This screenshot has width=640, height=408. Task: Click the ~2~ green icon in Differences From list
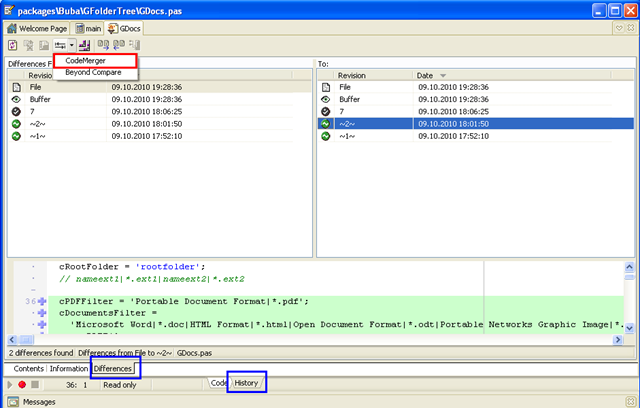(16, 124)
